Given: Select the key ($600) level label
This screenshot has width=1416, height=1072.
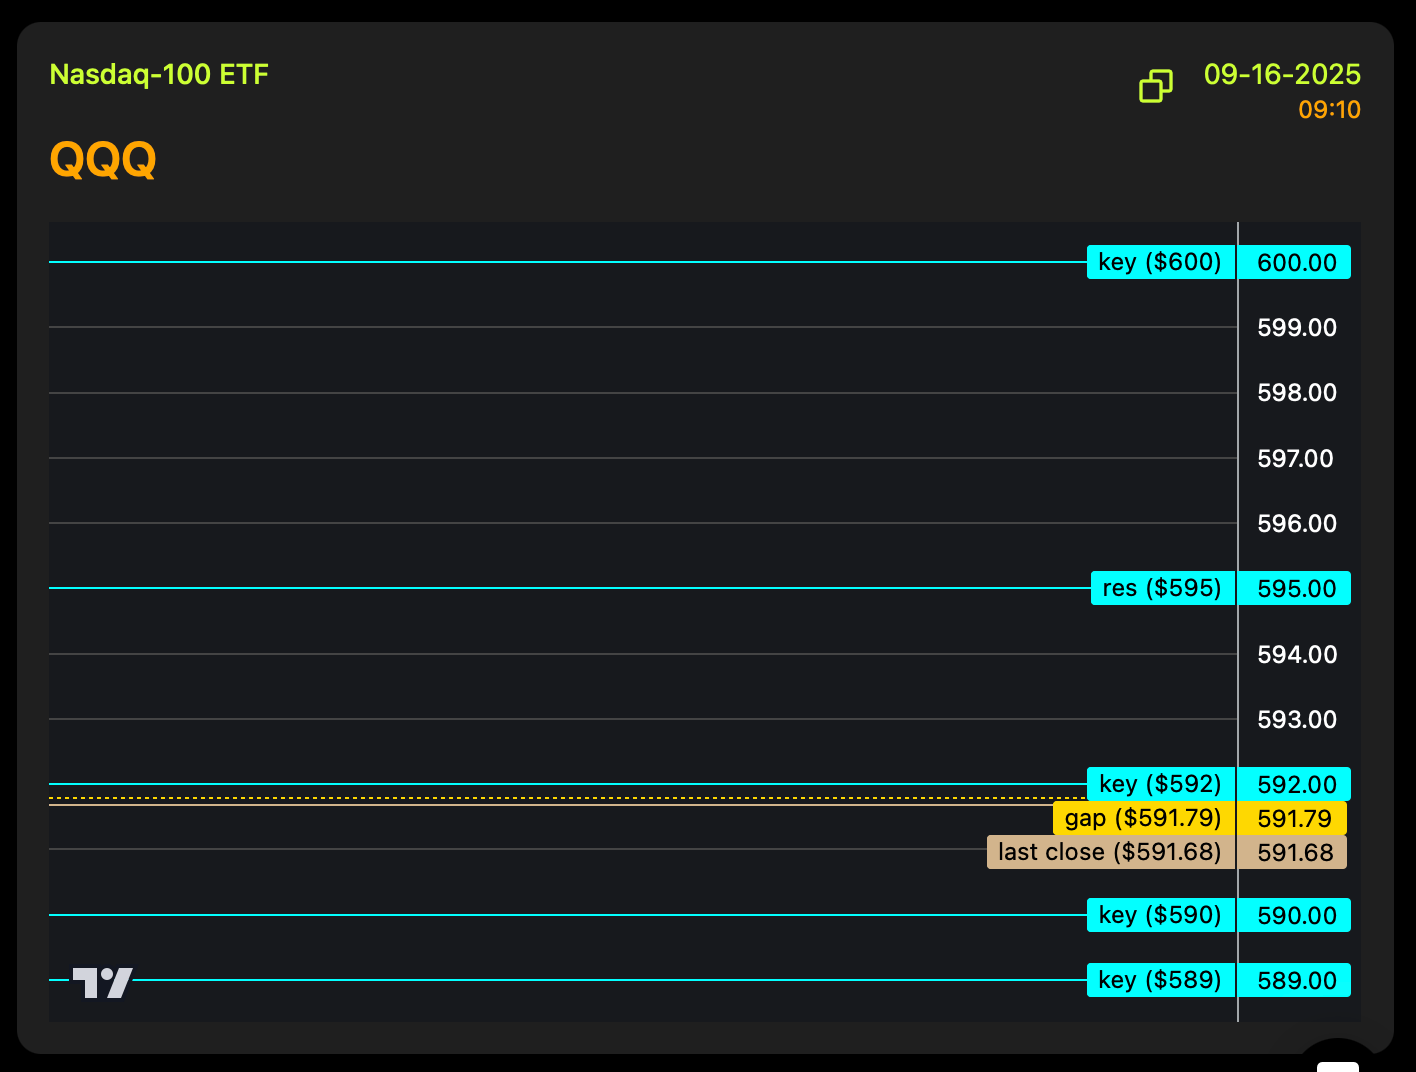Looking at the screenshot, I should 1161,262.
